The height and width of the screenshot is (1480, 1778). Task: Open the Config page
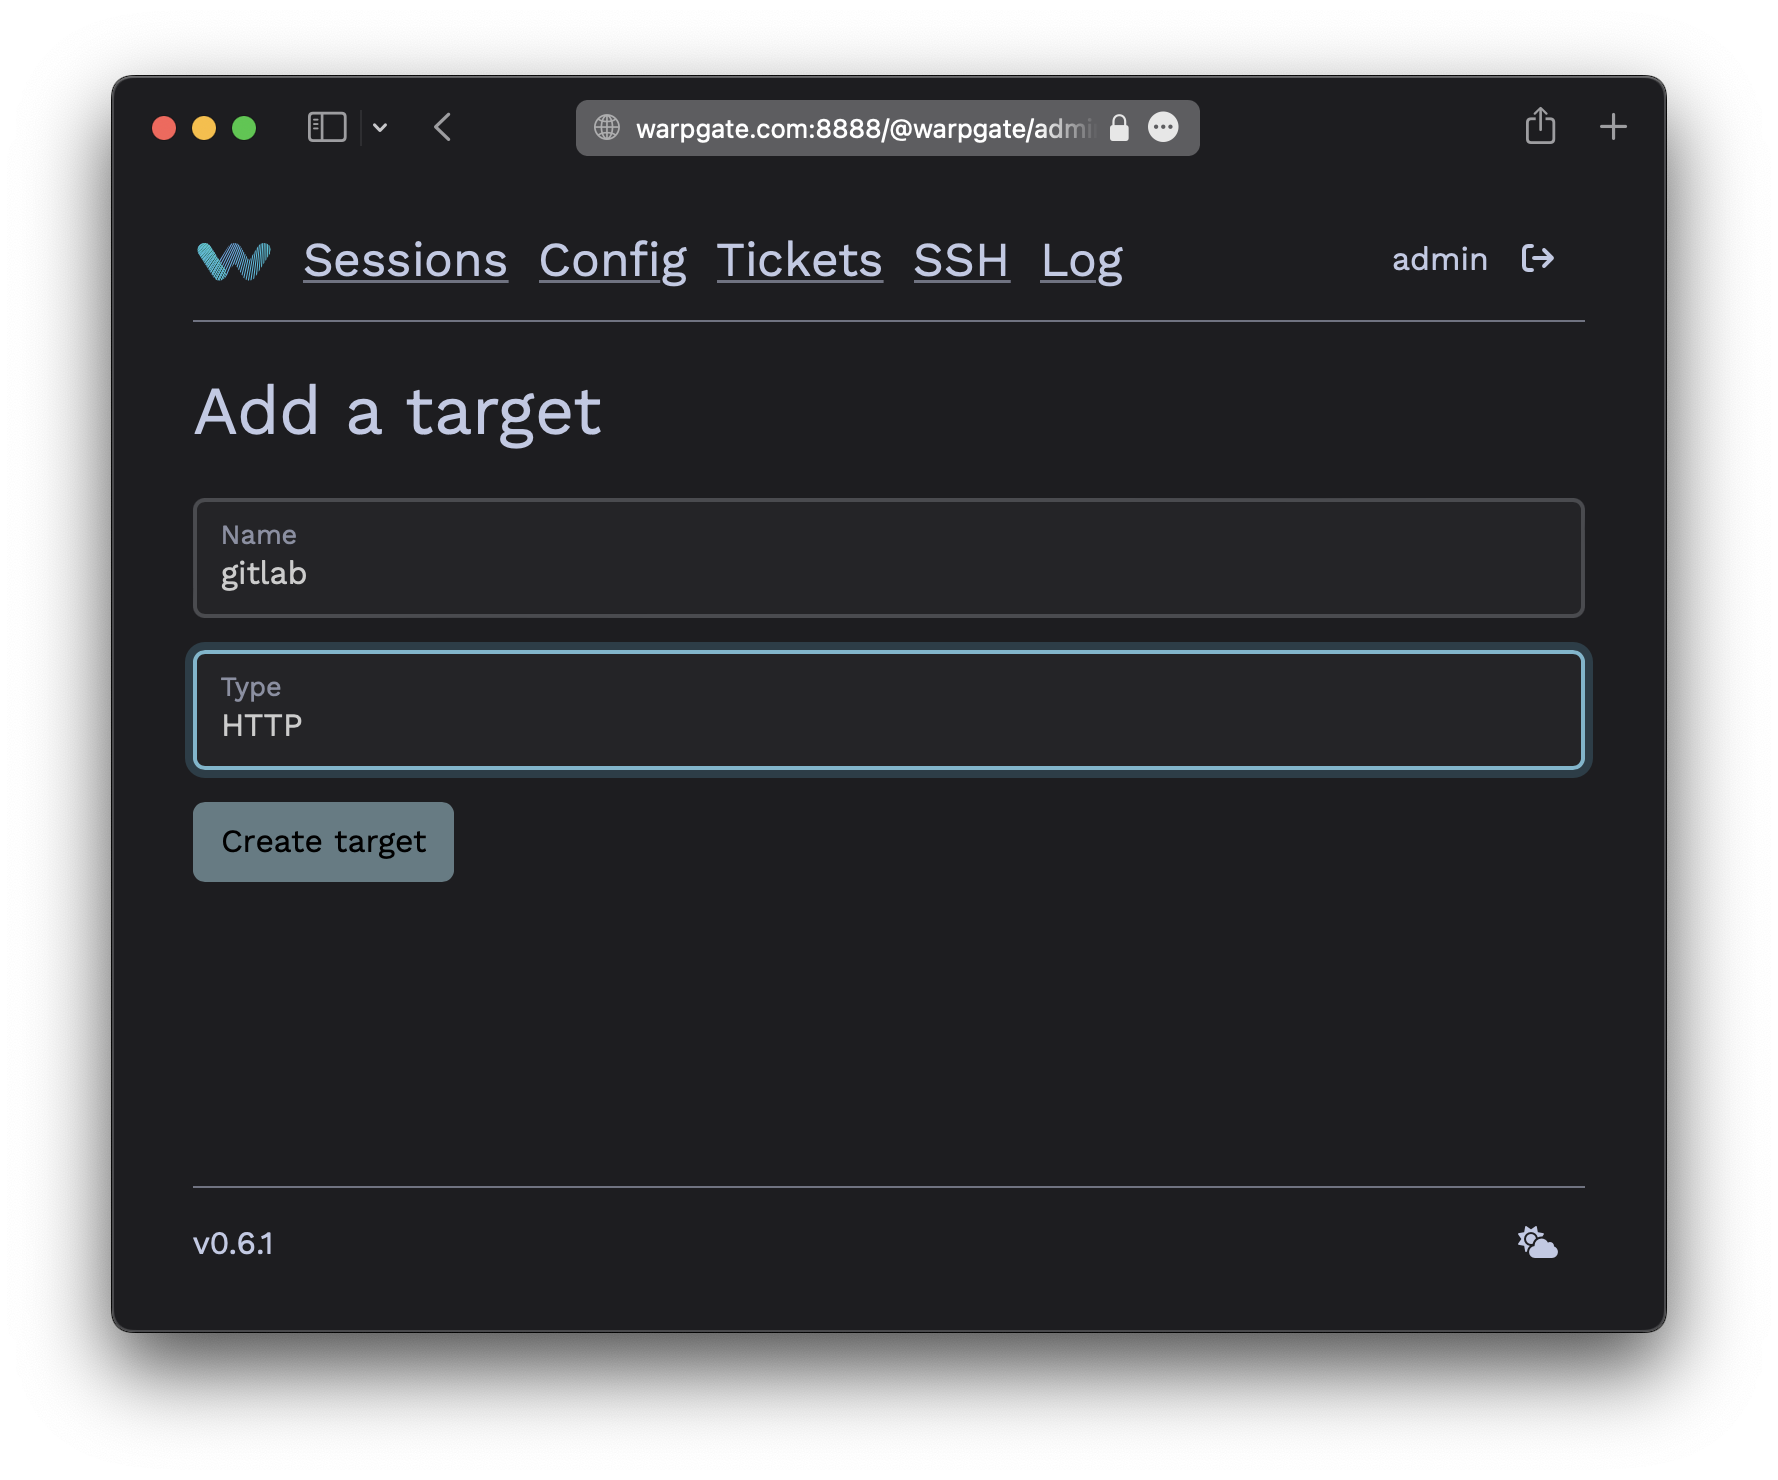point(613,261)
